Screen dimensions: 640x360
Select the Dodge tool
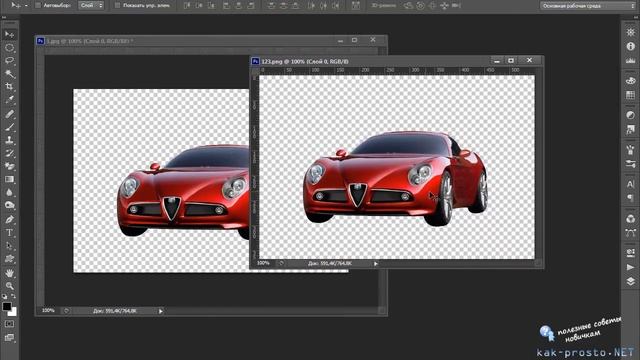9,205
